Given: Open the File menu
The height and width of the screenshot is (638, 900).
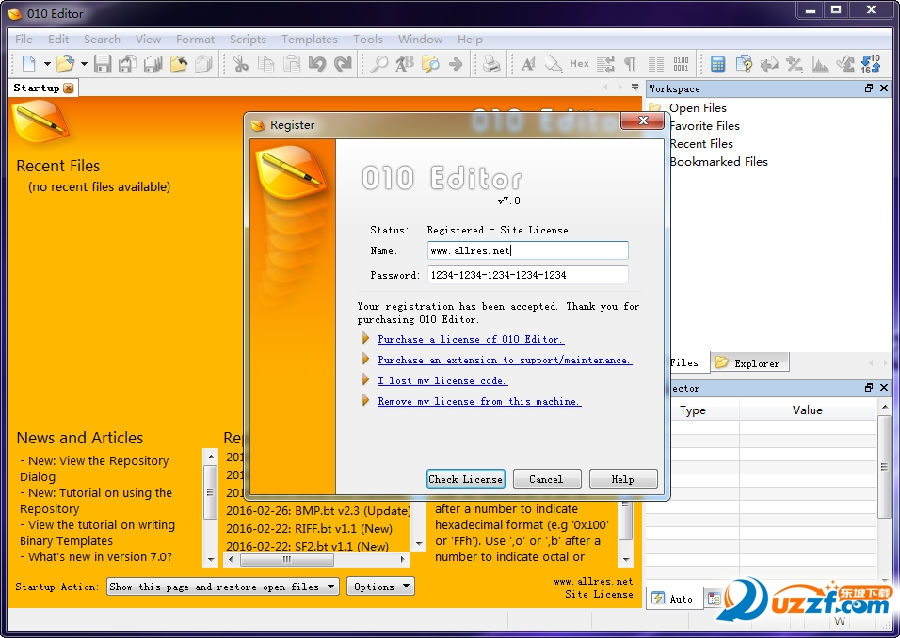Looking at the screenshot, I should click(x=24, y=39).
